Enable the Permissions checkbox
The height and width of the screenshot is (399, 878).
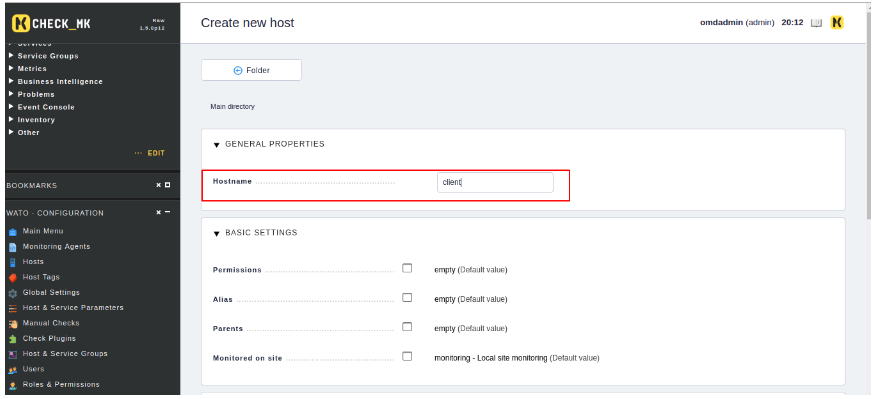(407, 268)
